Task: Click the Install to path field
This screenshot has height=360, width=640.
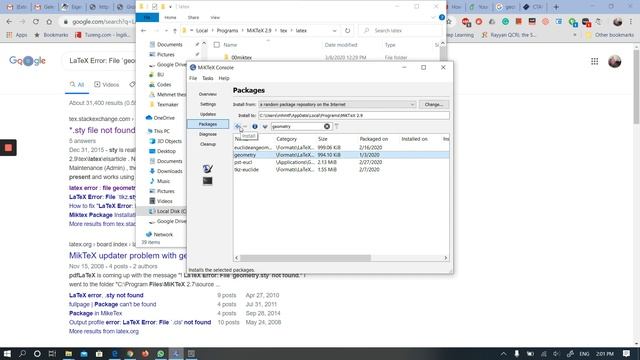Action: (x=353, y=116)
